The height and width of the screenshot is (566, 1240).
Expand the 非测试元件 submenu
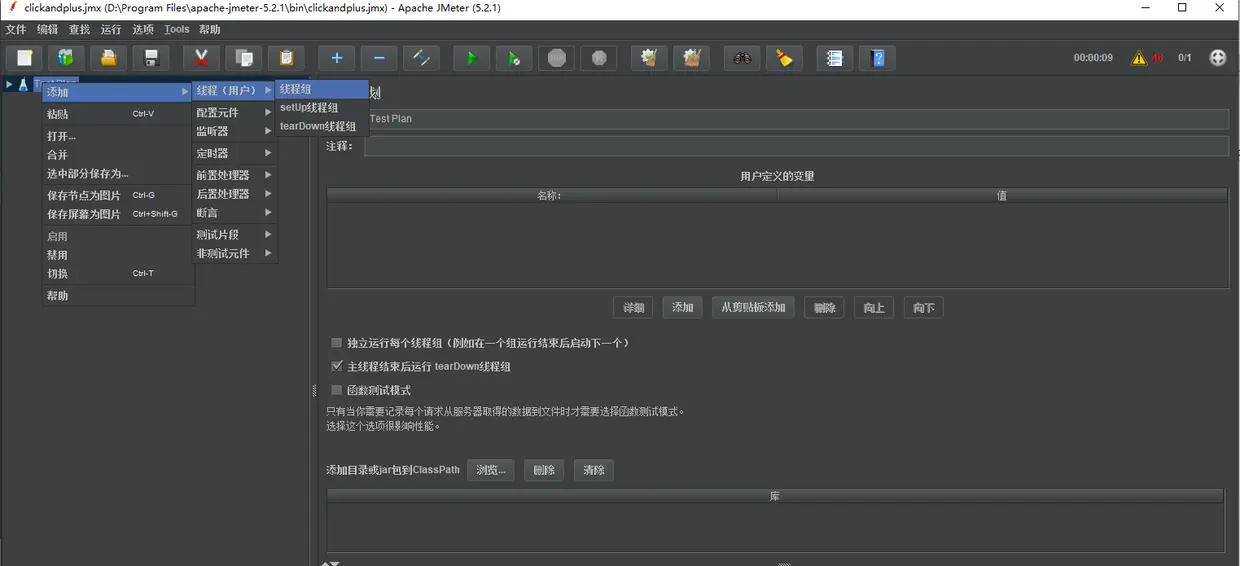(234, 254)
